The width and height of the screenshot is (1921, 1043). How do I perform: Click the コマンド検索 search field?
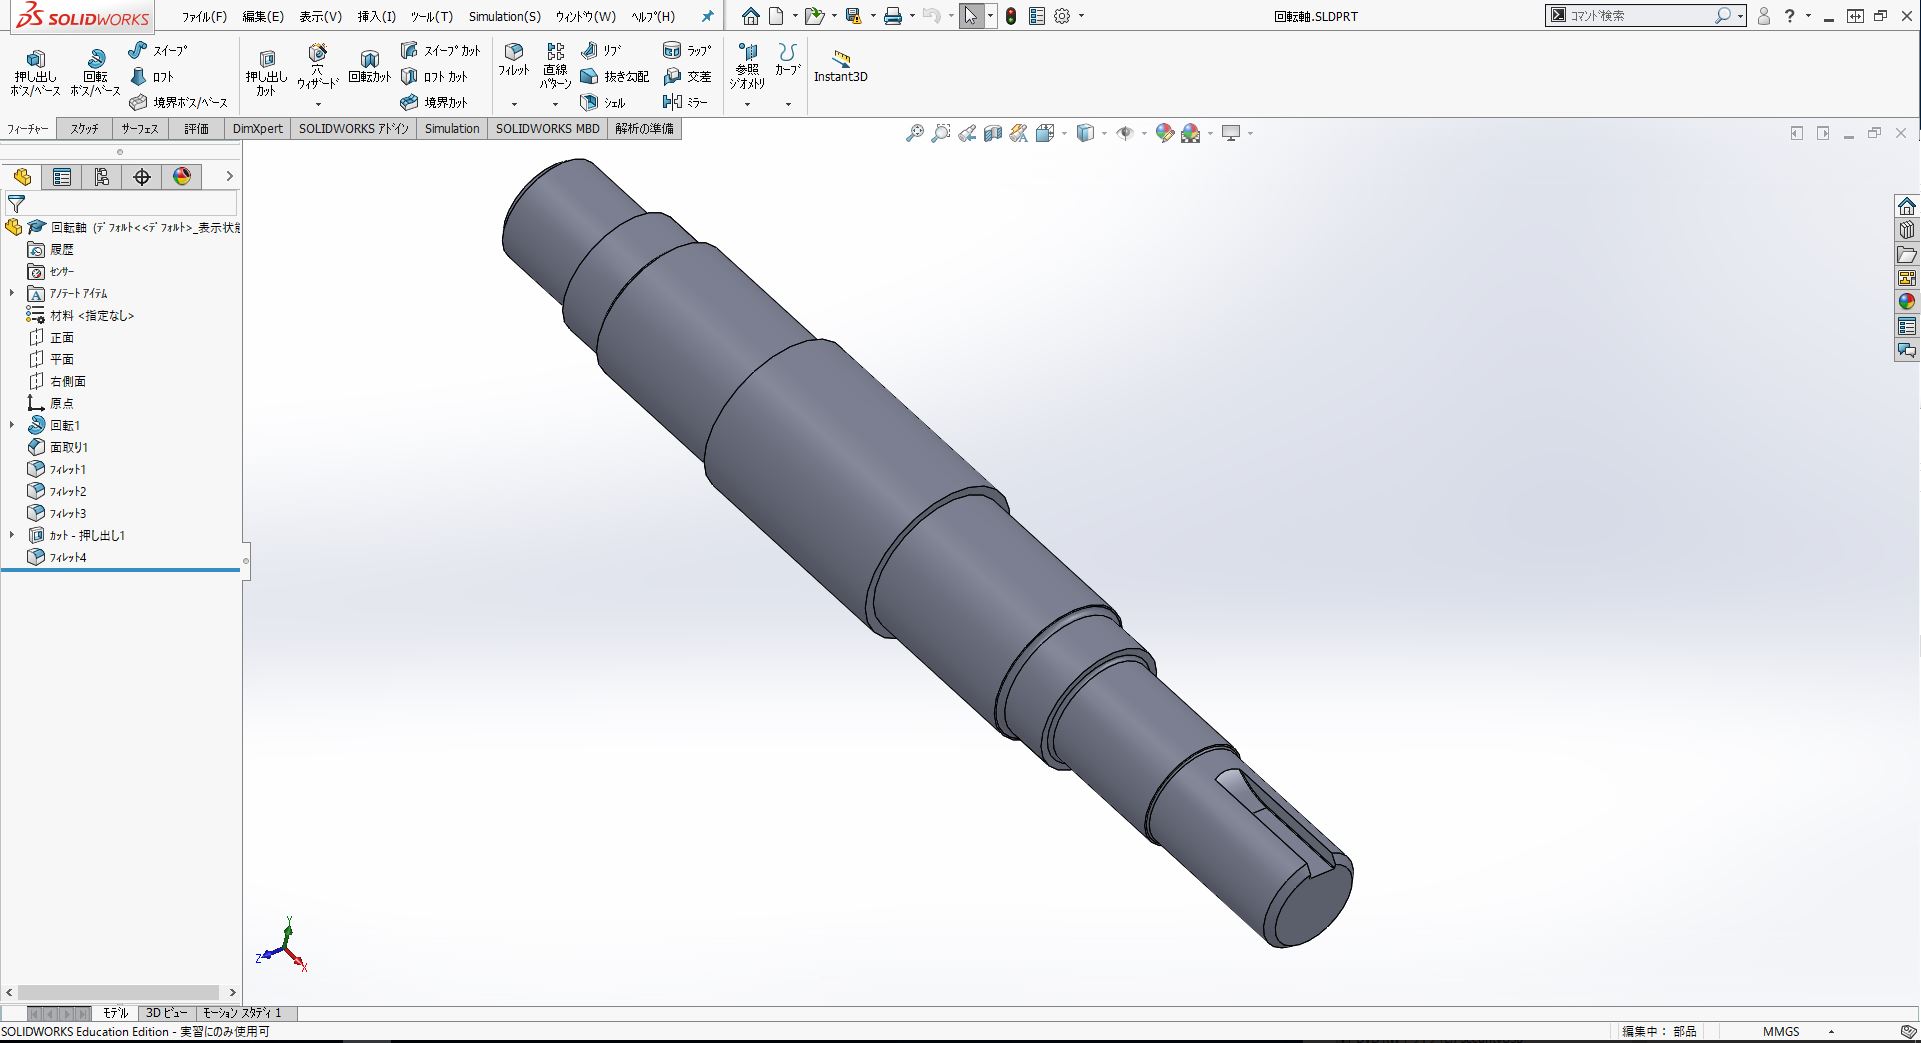(x=1640, y=16)
